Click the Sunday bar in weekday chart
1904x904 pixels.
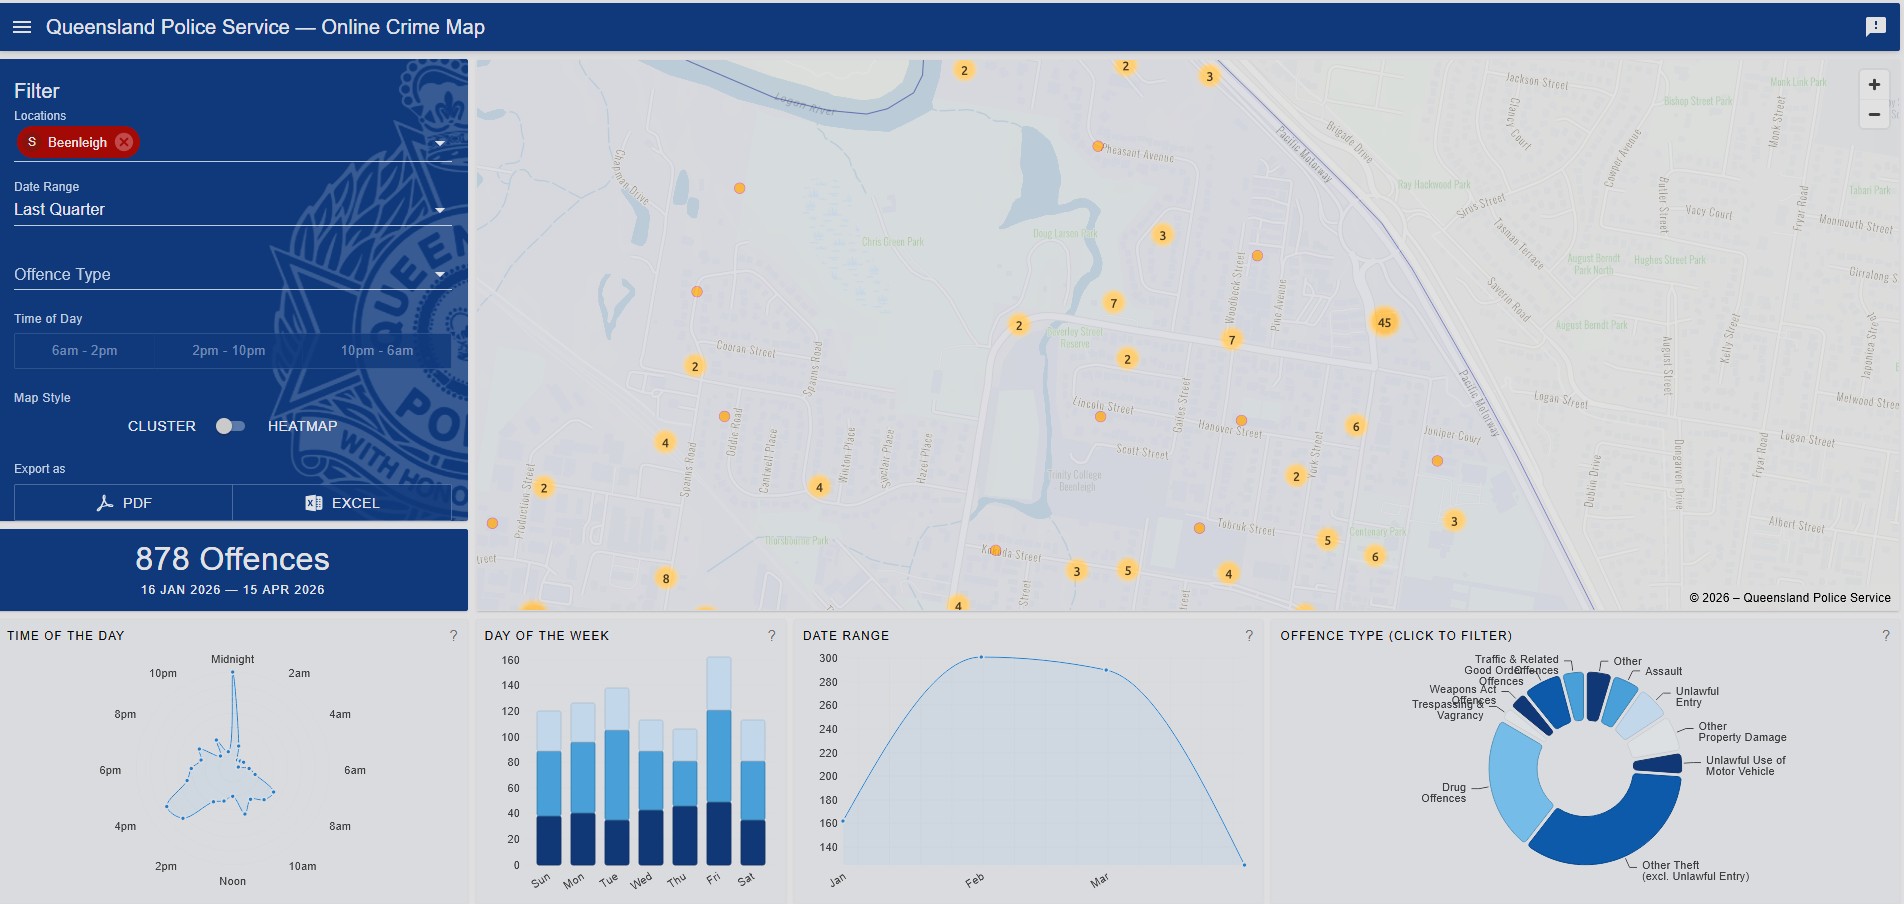(x=549, y=788)
